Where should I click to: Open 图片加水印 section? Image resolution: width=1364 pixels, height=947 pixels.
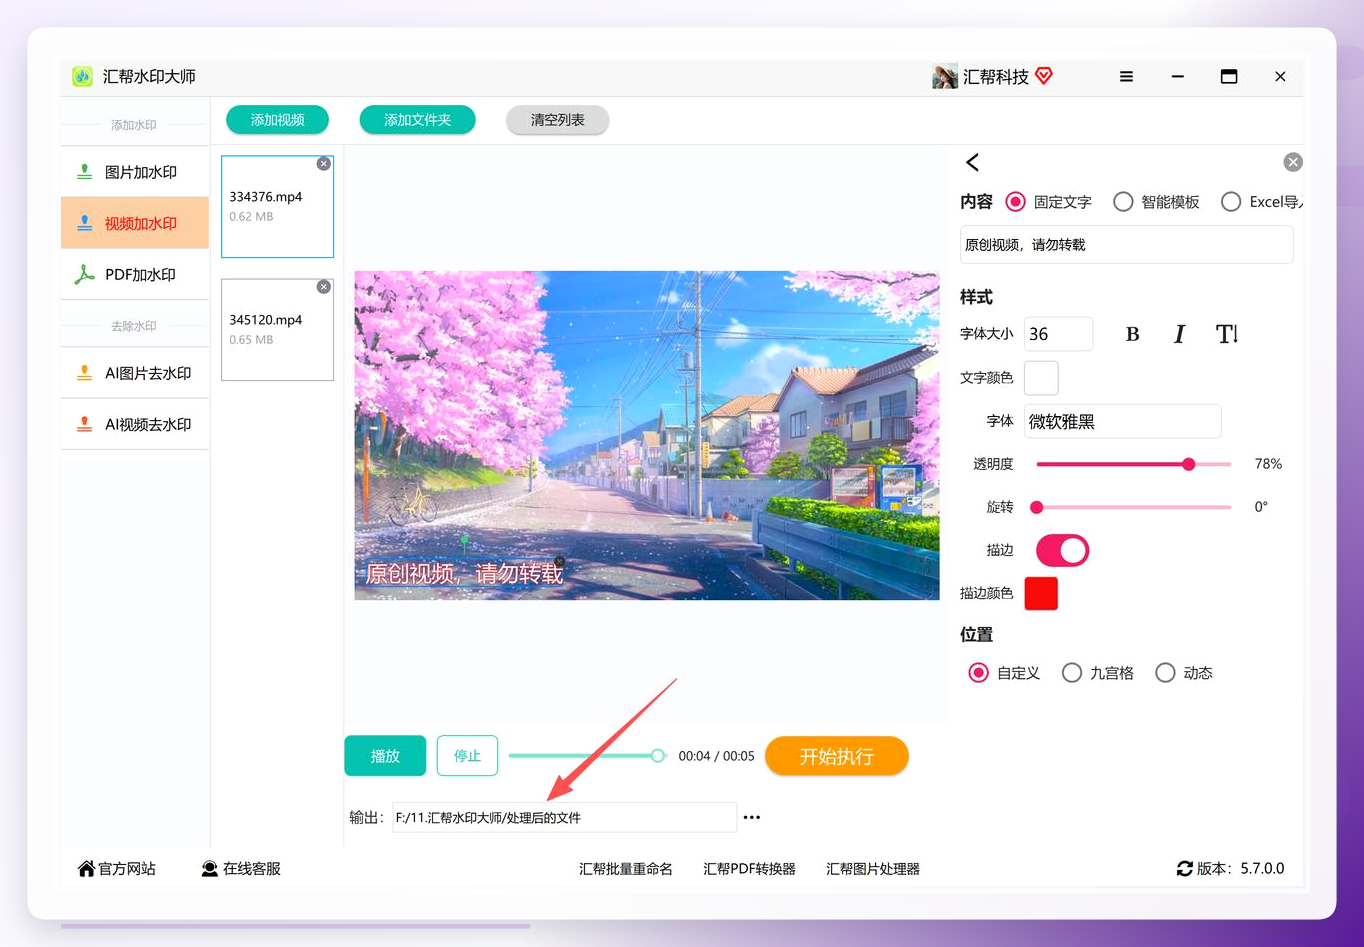(x=135, y=172)
